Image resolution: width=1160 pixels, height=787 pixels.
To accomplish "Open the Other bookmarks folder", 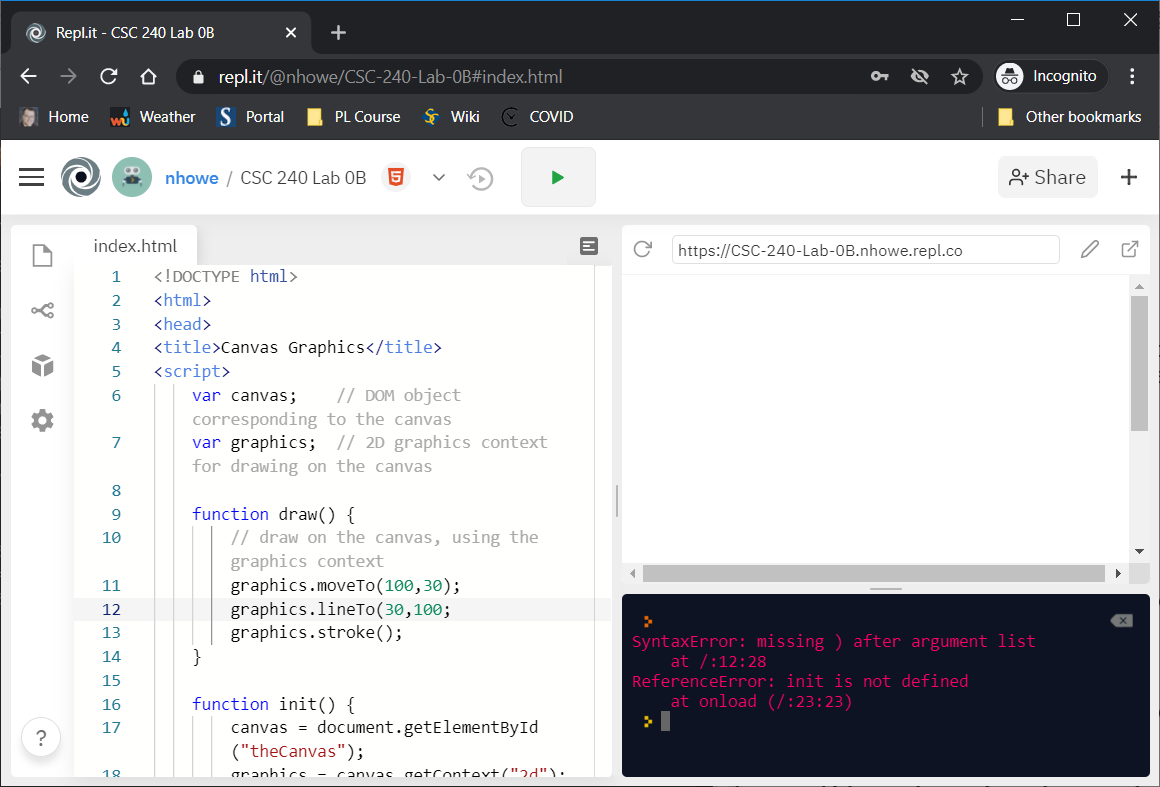I will 1069,117.
